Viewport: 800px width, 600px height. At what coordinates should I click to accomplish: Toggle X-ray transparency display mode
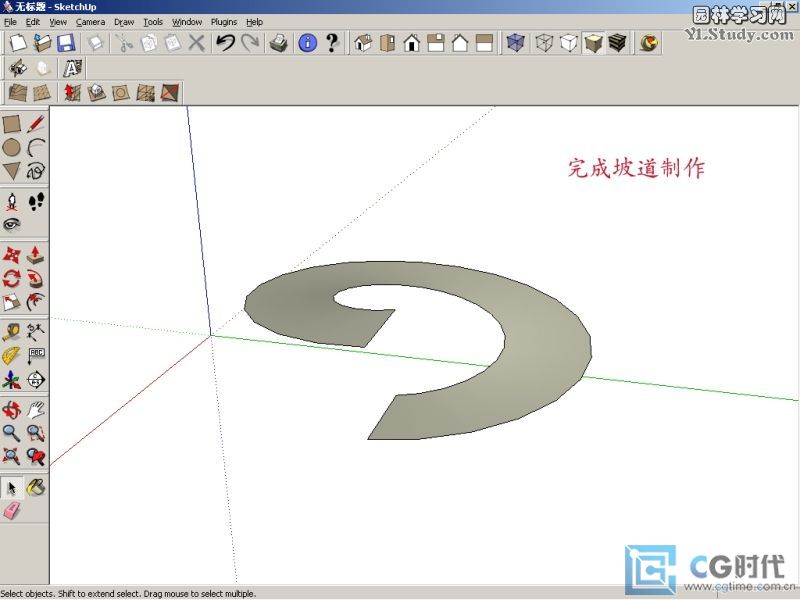coord(515,43)
